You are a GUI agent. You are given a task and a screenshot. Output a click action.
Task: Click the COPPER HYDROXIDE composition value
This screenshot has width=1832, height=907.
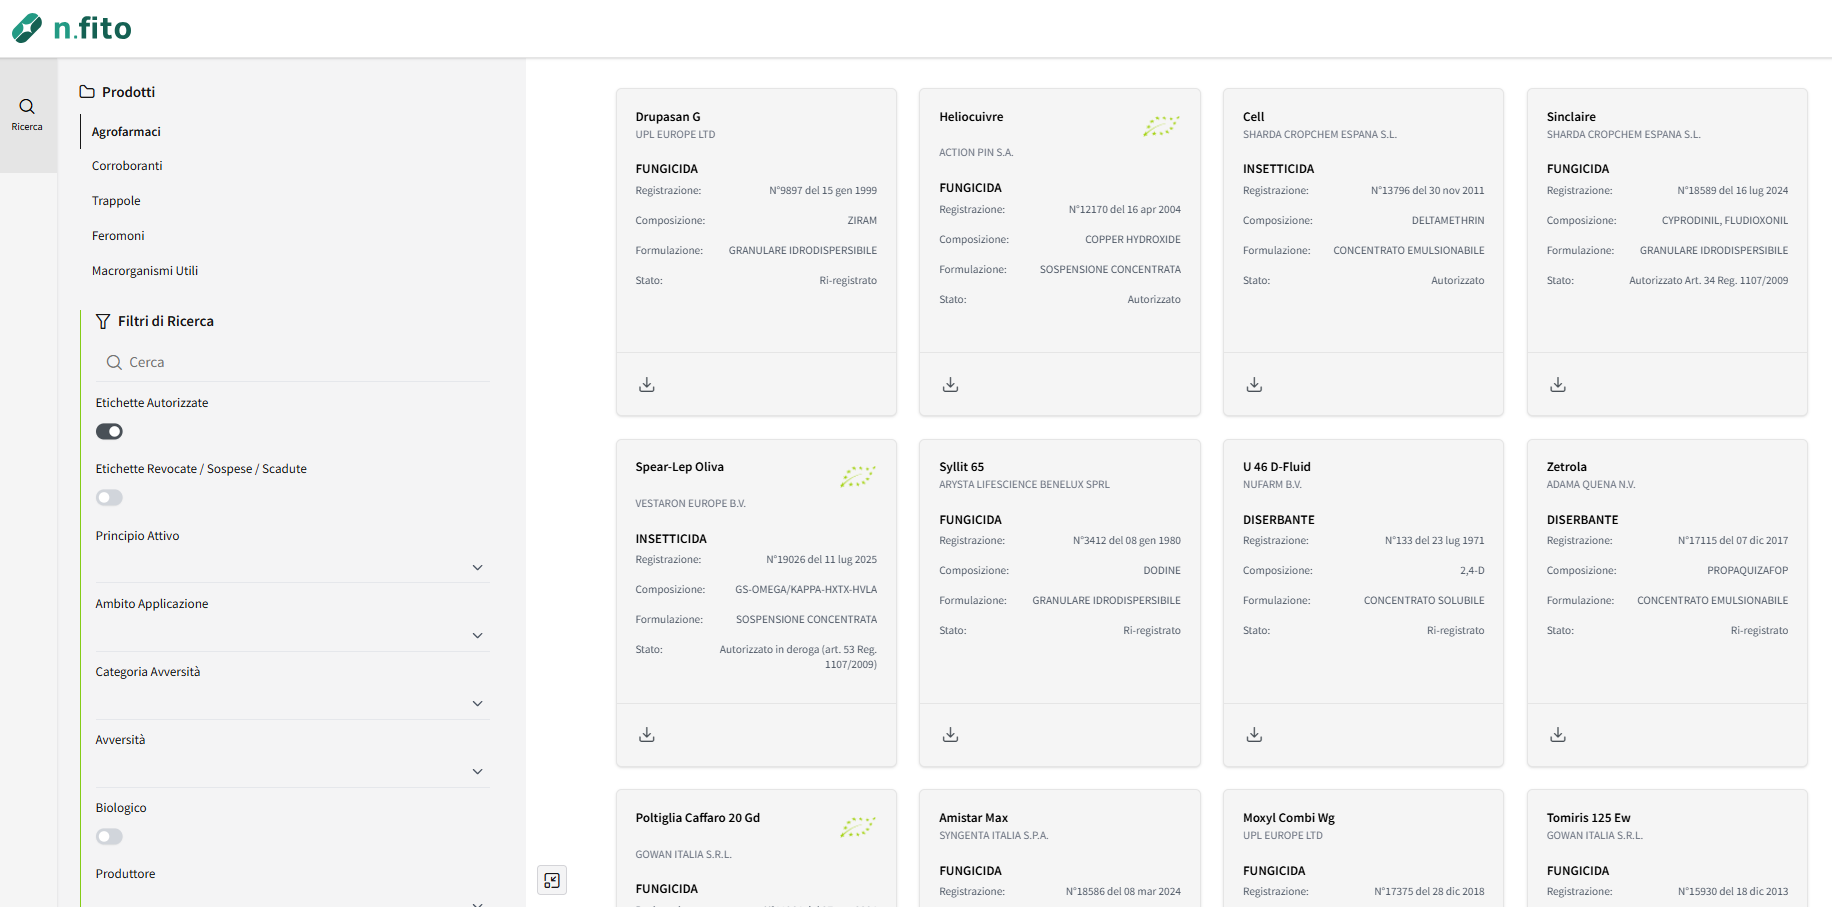(1133, 240)
